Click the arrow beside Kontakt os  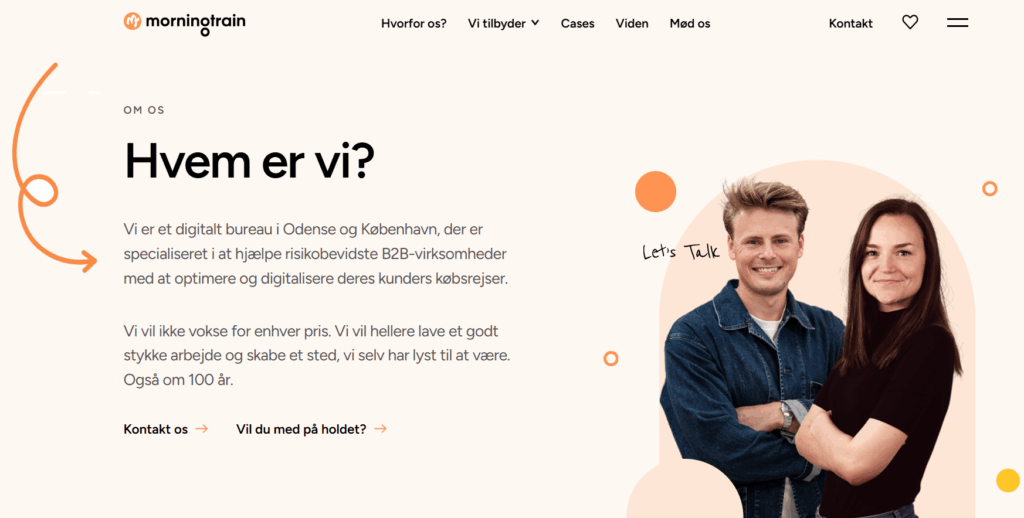[x=202, y=429]
